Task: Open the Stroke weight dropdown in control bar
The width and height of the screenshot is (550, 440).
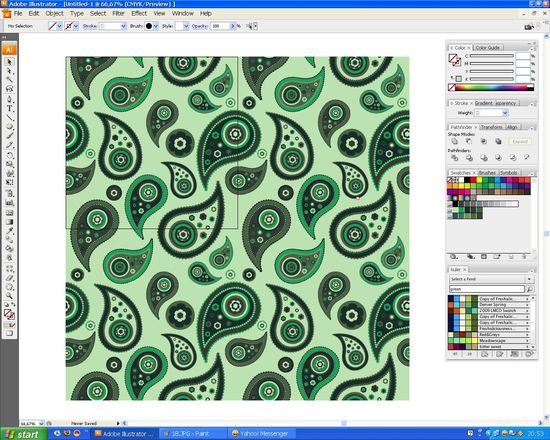Action: point(123,26)
